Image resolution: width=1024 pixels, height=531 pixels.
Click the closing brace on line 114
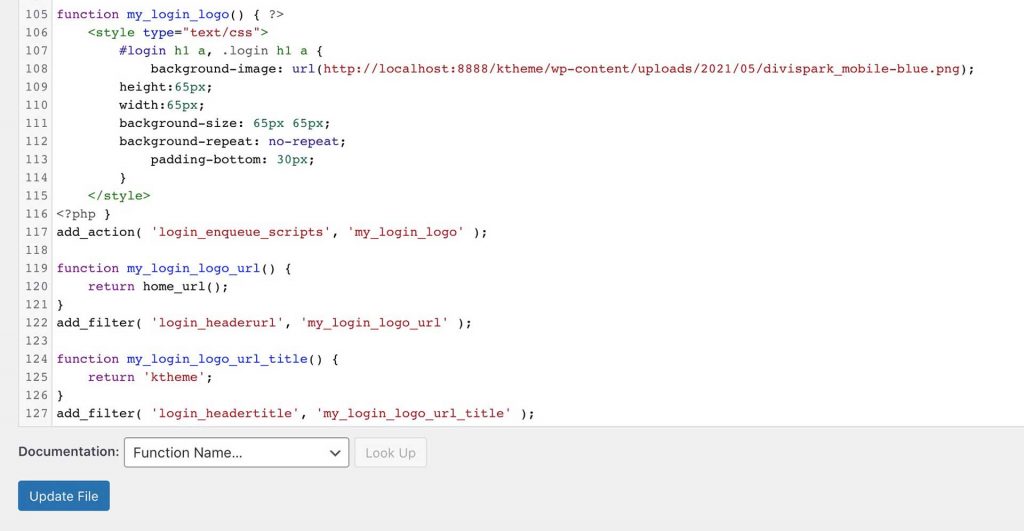(x=123, y=178)
